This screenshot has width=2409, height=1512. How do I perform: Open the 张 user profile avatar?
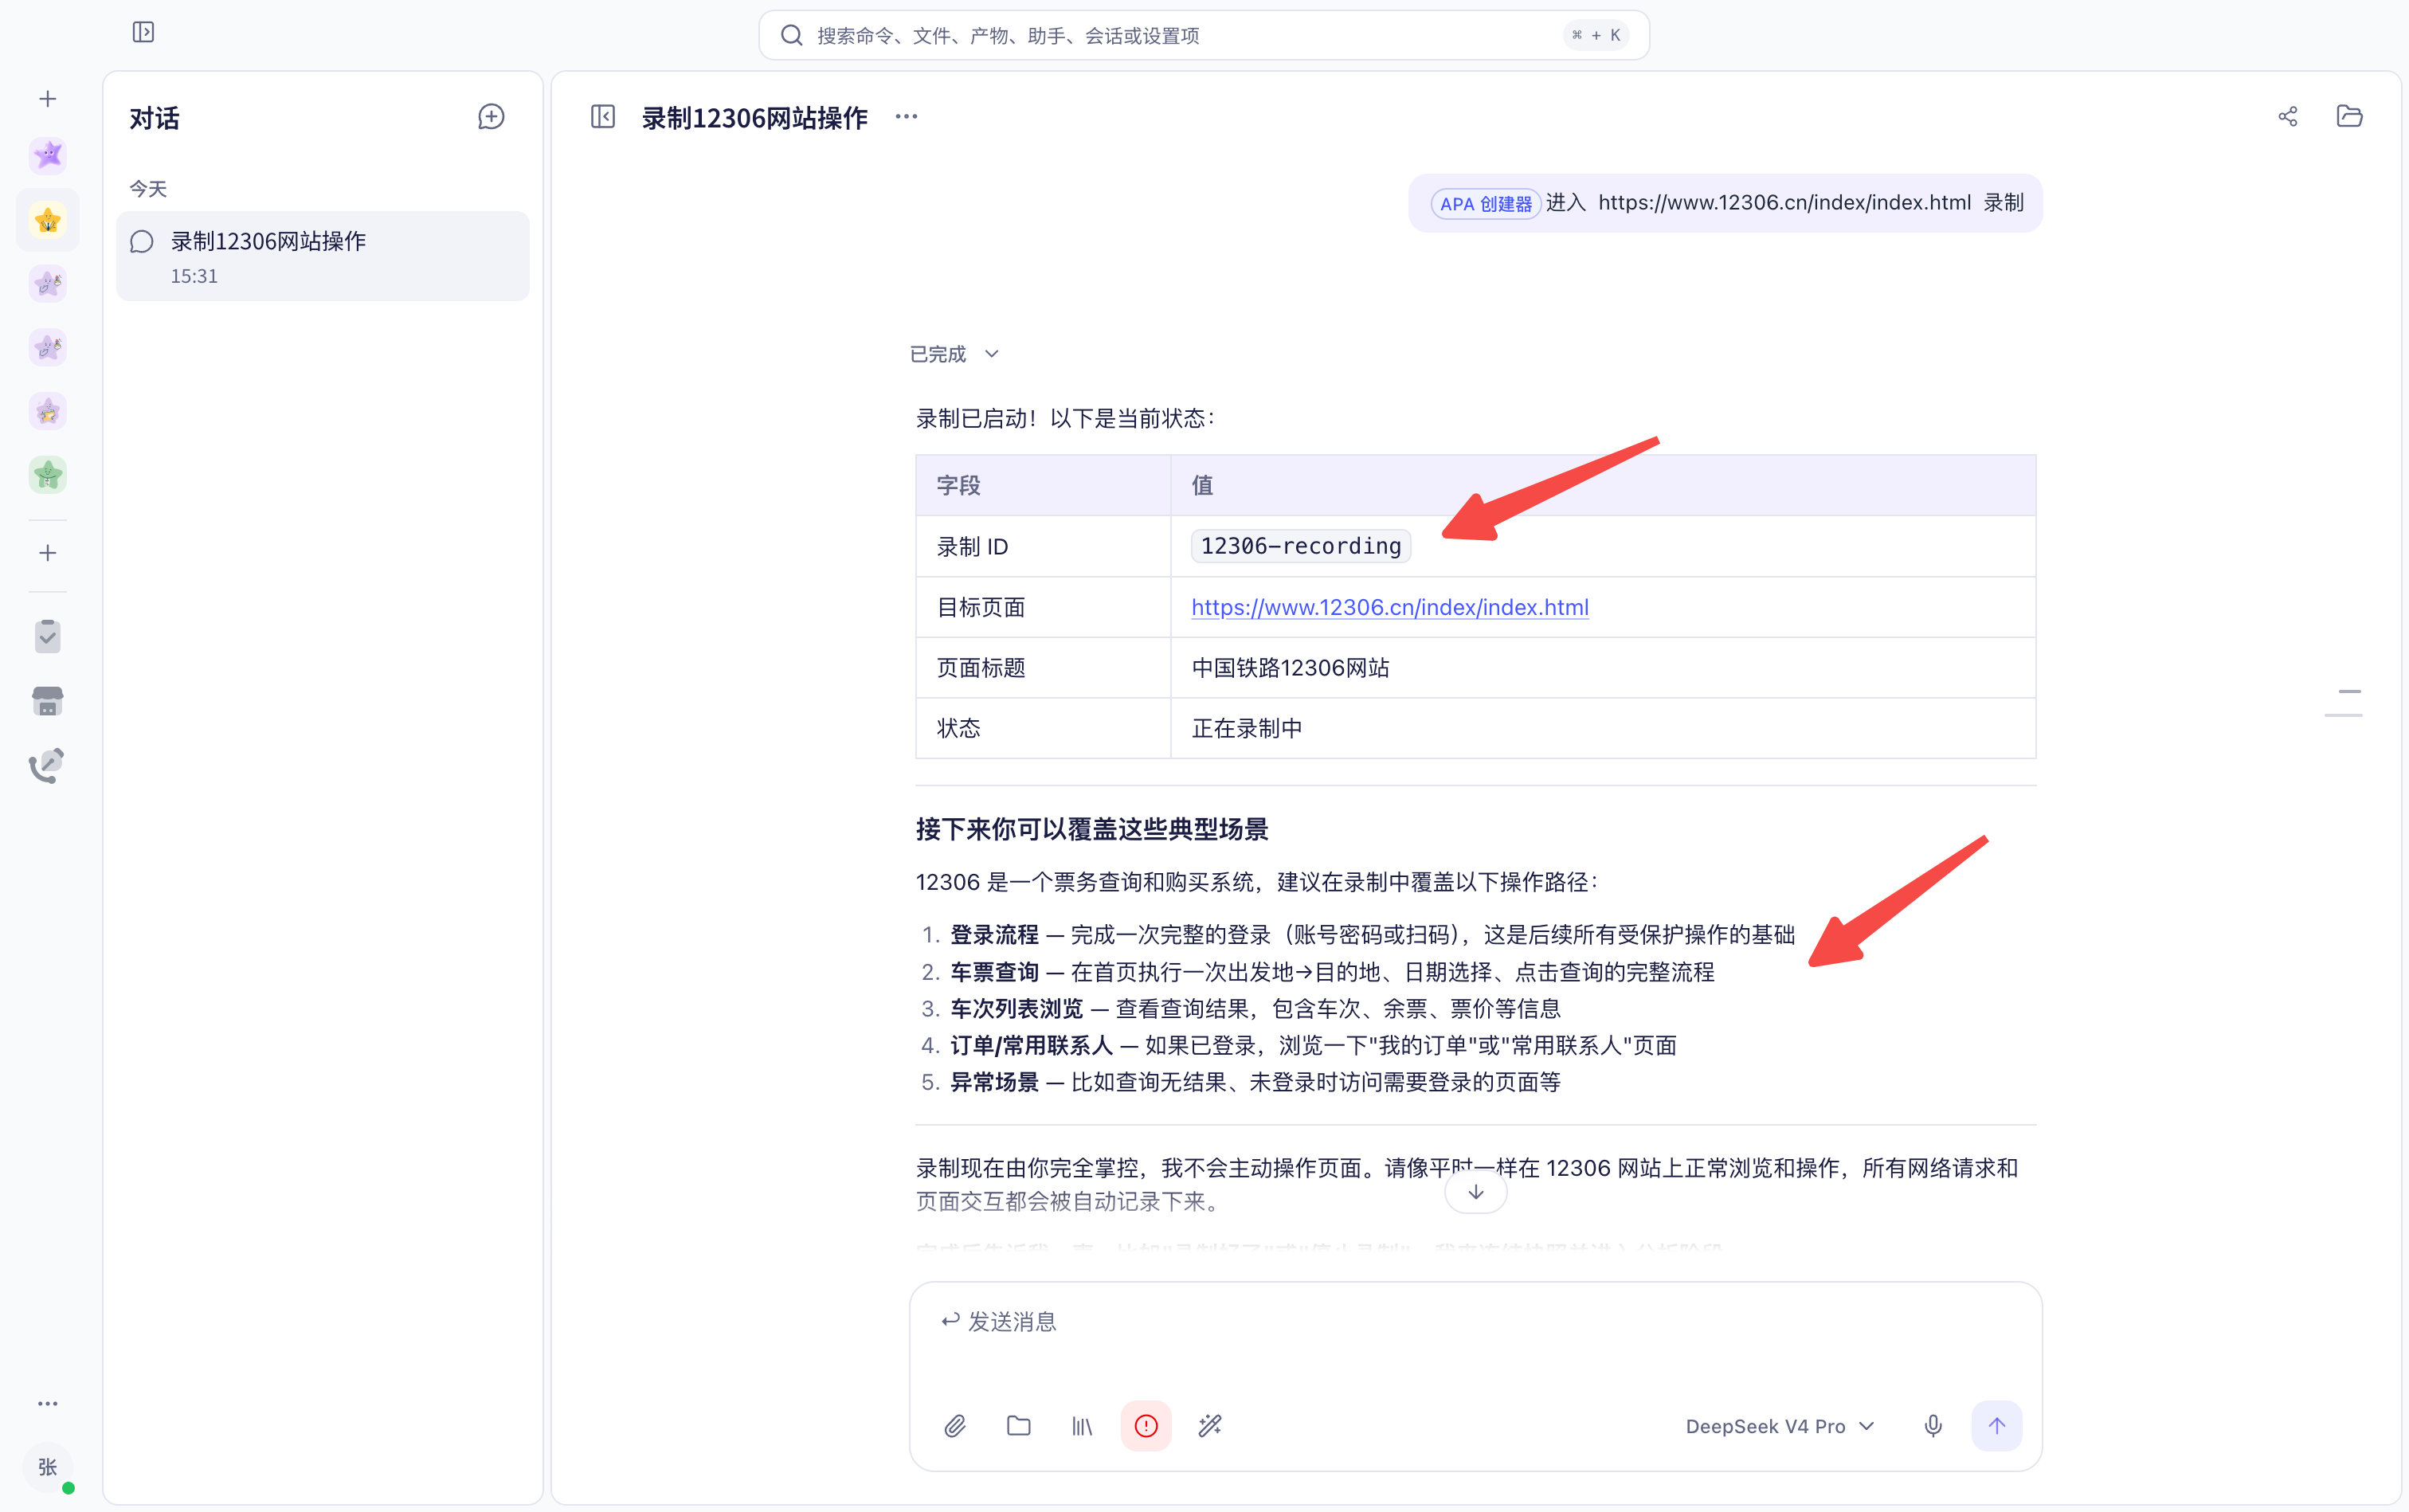(x=48, y=1467)
